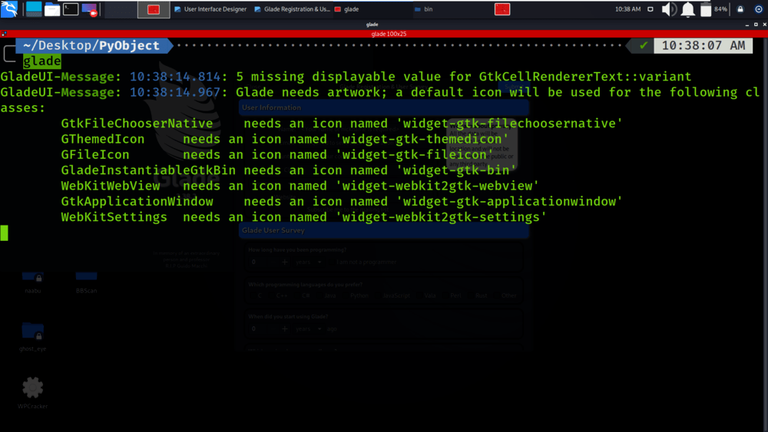The width and height of the screenshot is (768, 432).
Task: Click the green terminal cursor block
Action: (4, 233)
